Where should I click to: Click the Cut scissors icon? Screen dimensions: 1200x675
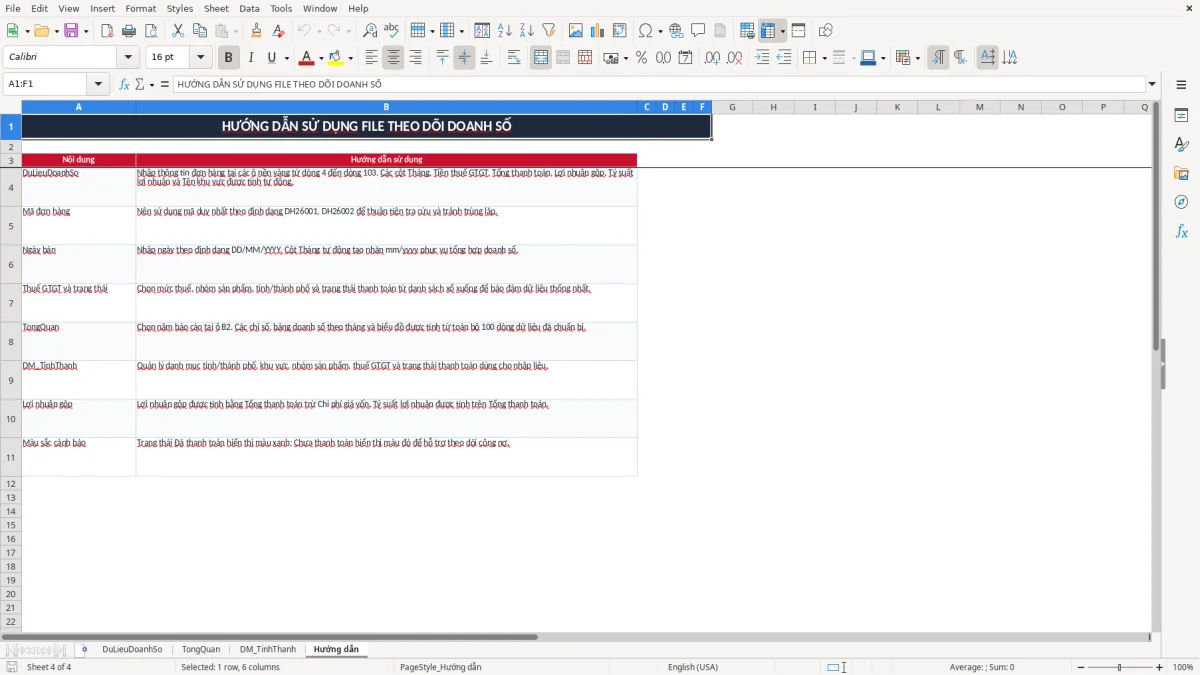tap(178, 31)
